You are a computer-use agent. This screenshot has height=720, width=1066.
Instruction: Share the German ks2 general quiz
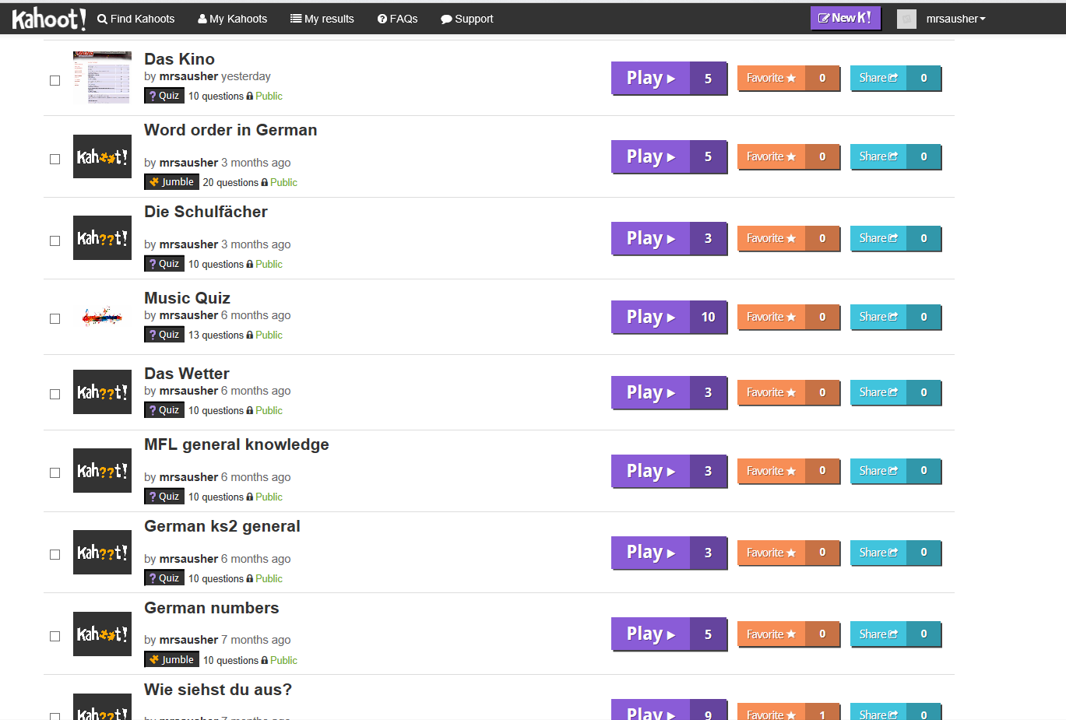click(878, 553)
